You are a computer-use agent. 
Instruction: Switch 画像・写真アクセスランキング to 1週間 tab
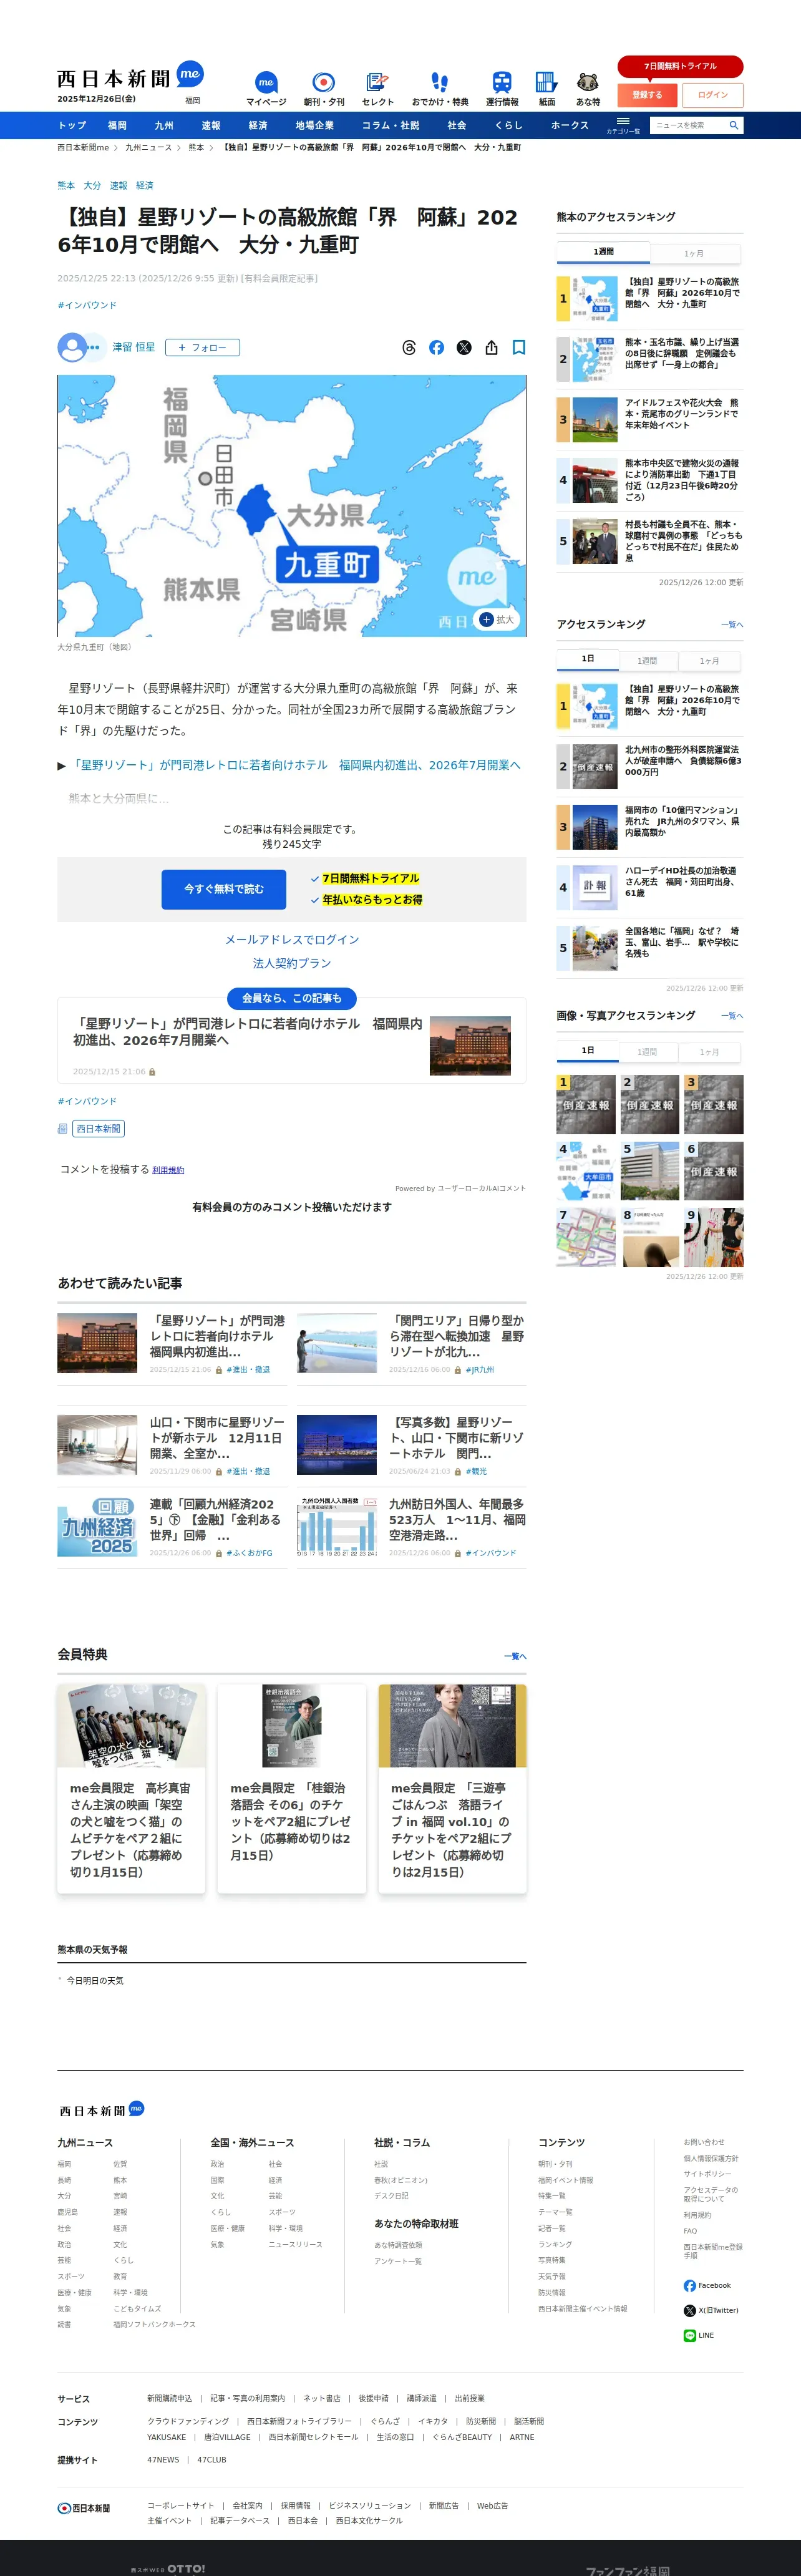(x=648, y=1052)
